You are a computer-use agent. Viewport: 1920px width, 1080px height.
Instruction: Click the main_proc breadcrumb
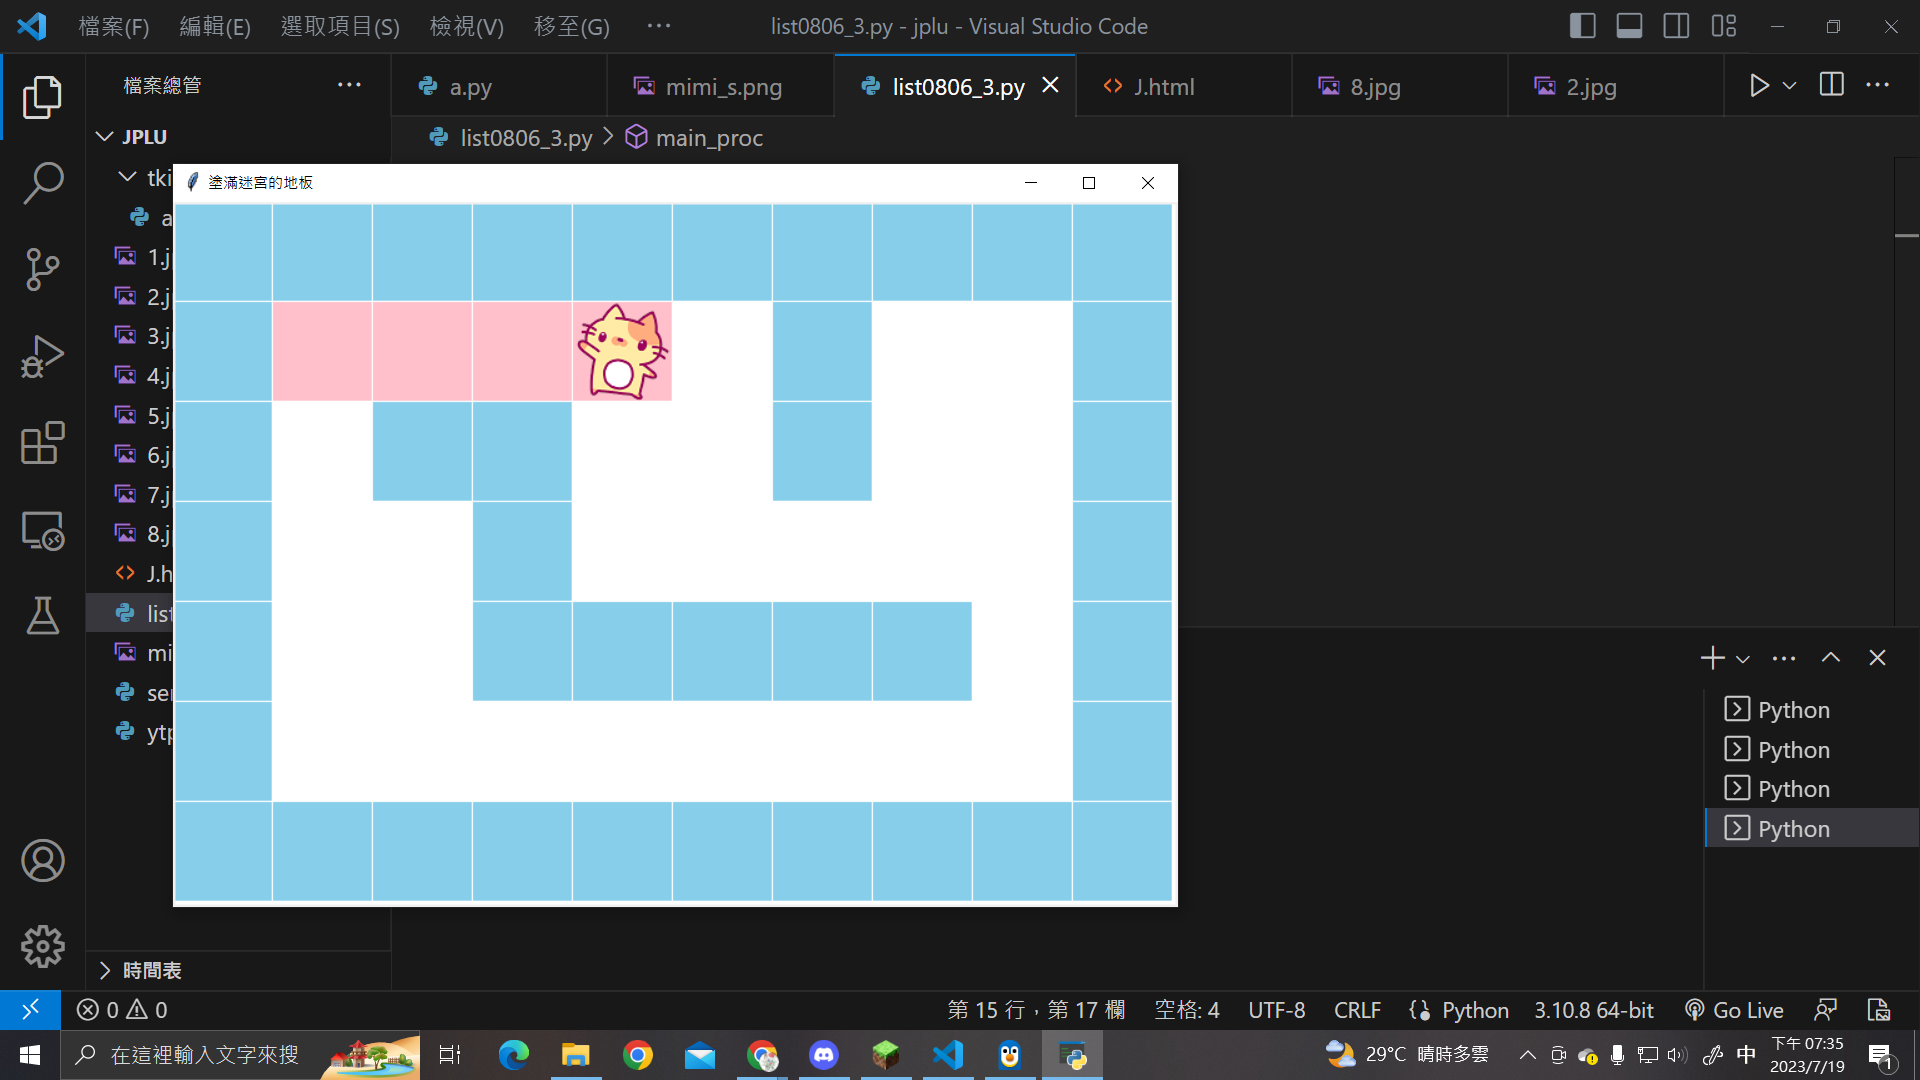pos(708,138)
